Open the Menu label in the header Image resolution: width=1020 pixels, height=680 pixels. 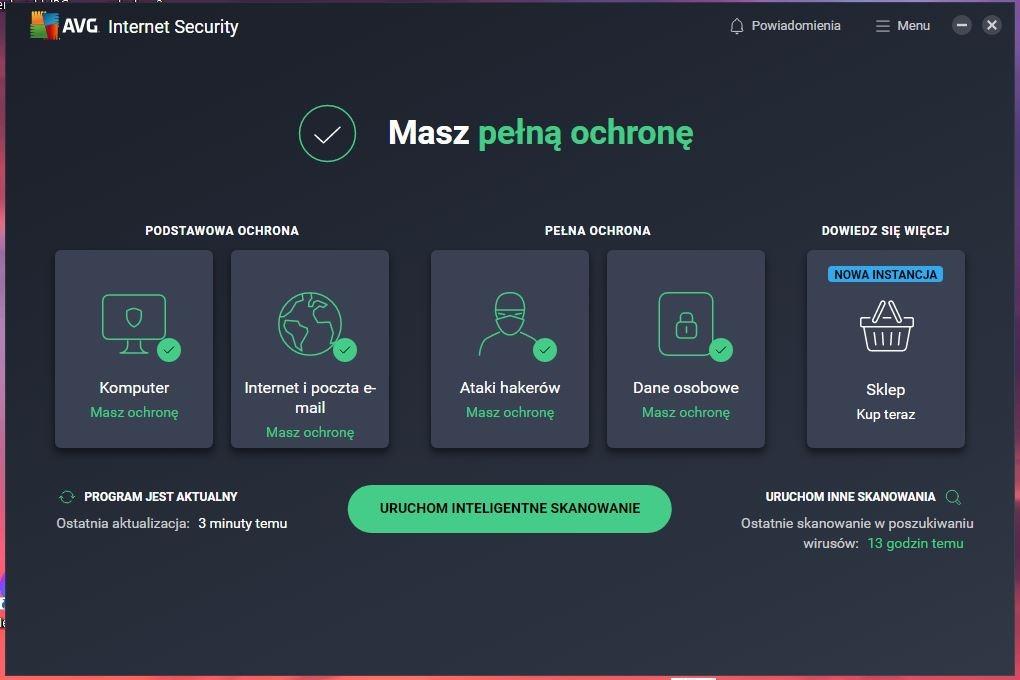(x=913, y=26)
